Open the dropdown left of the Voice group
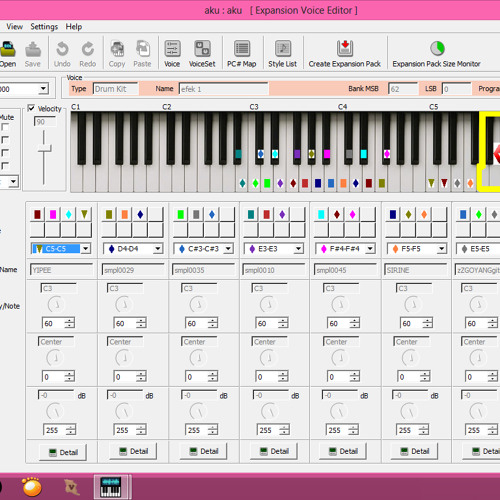 [43, 89]
